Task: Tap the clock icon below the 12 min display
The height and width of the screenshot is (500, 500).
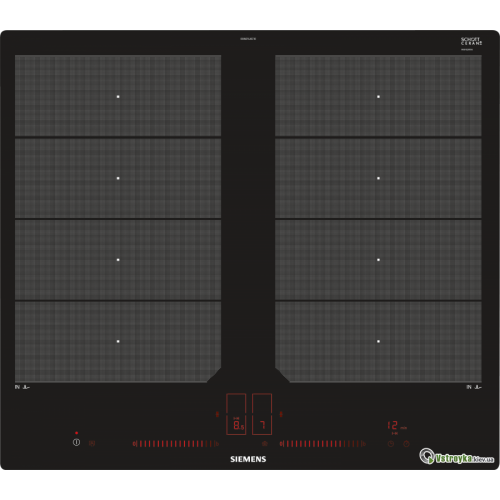Action: pyautogui.click(x=391, y=444)
